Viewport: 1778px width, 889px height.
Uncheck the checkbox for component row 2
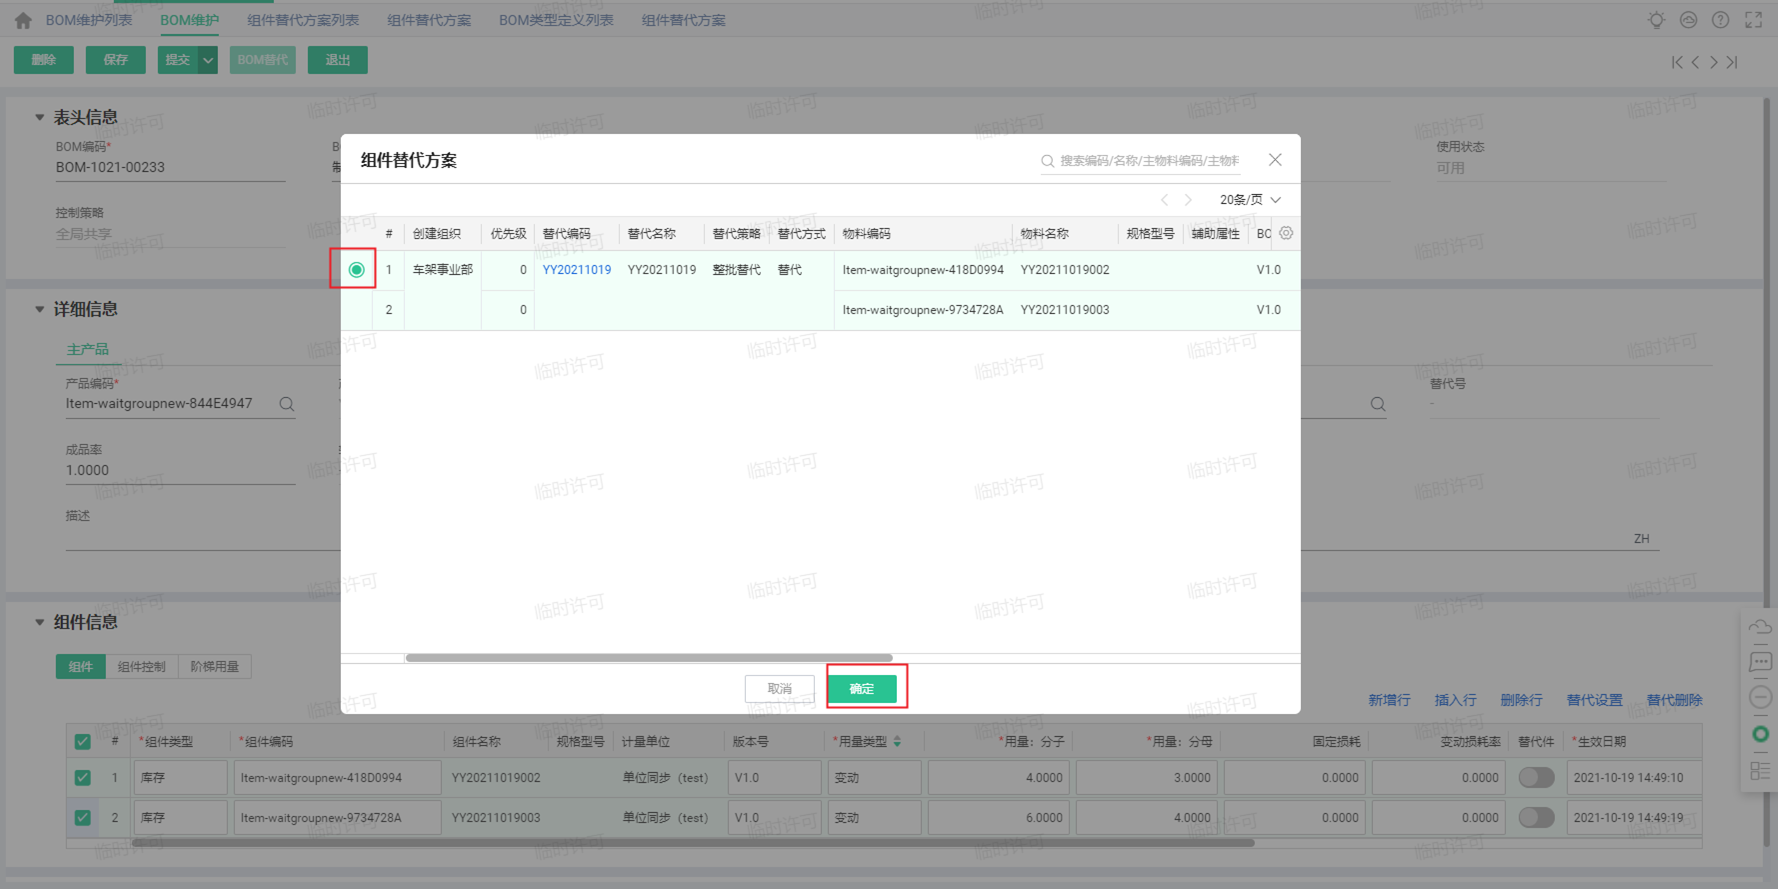coord(82,818)
